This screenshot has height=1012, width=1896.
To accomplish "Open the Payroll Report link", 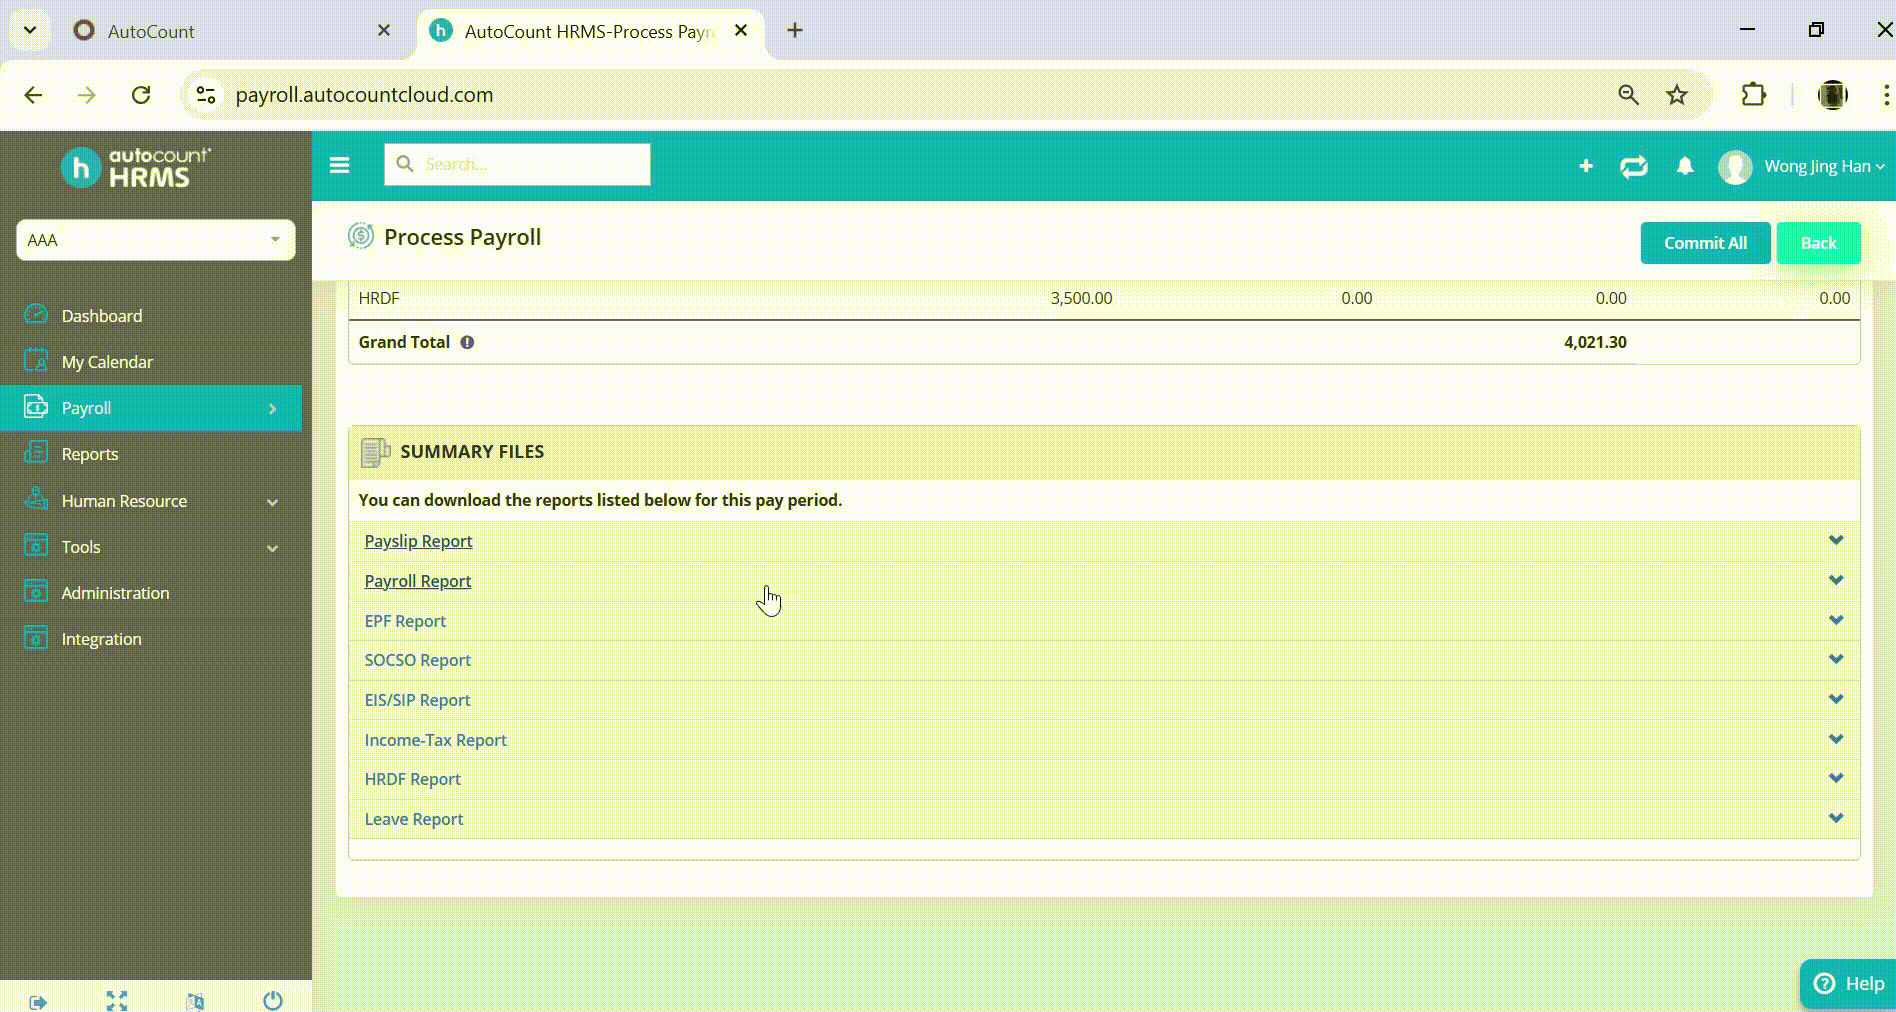I will (417, 581).
